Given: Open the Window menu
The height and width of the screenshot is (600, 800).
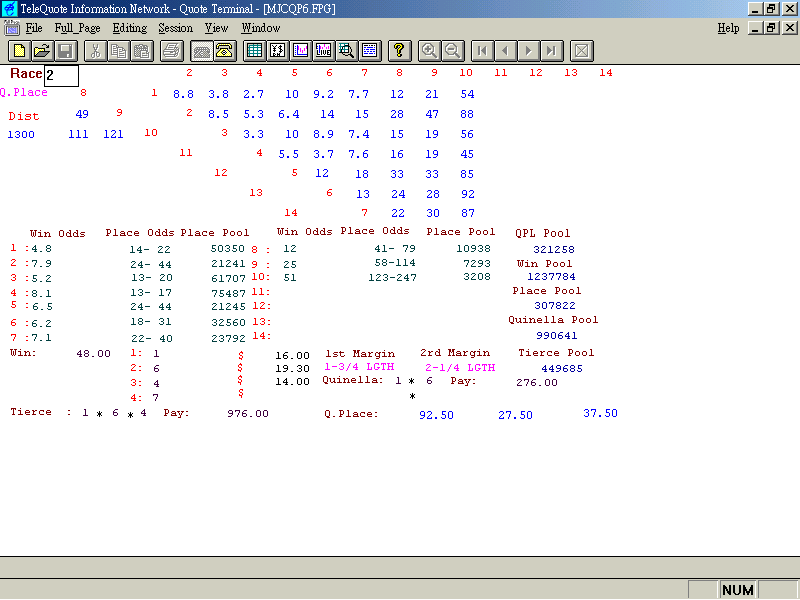Looking at the screenshot, I should 261,28.
